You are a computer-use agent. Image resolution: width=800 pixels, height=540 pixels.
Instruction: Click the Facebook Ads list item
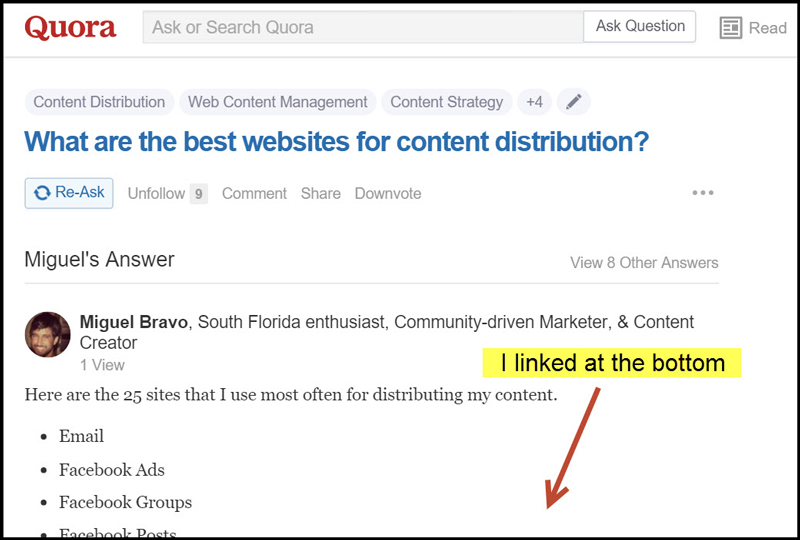[112, 470]
